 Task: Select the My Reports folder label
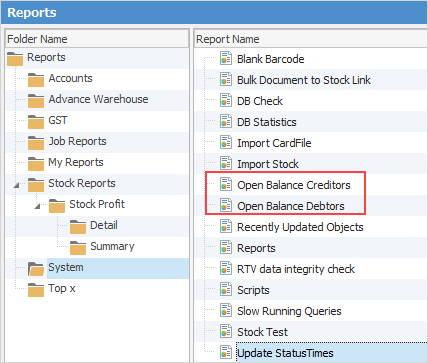tap(76, 162)
